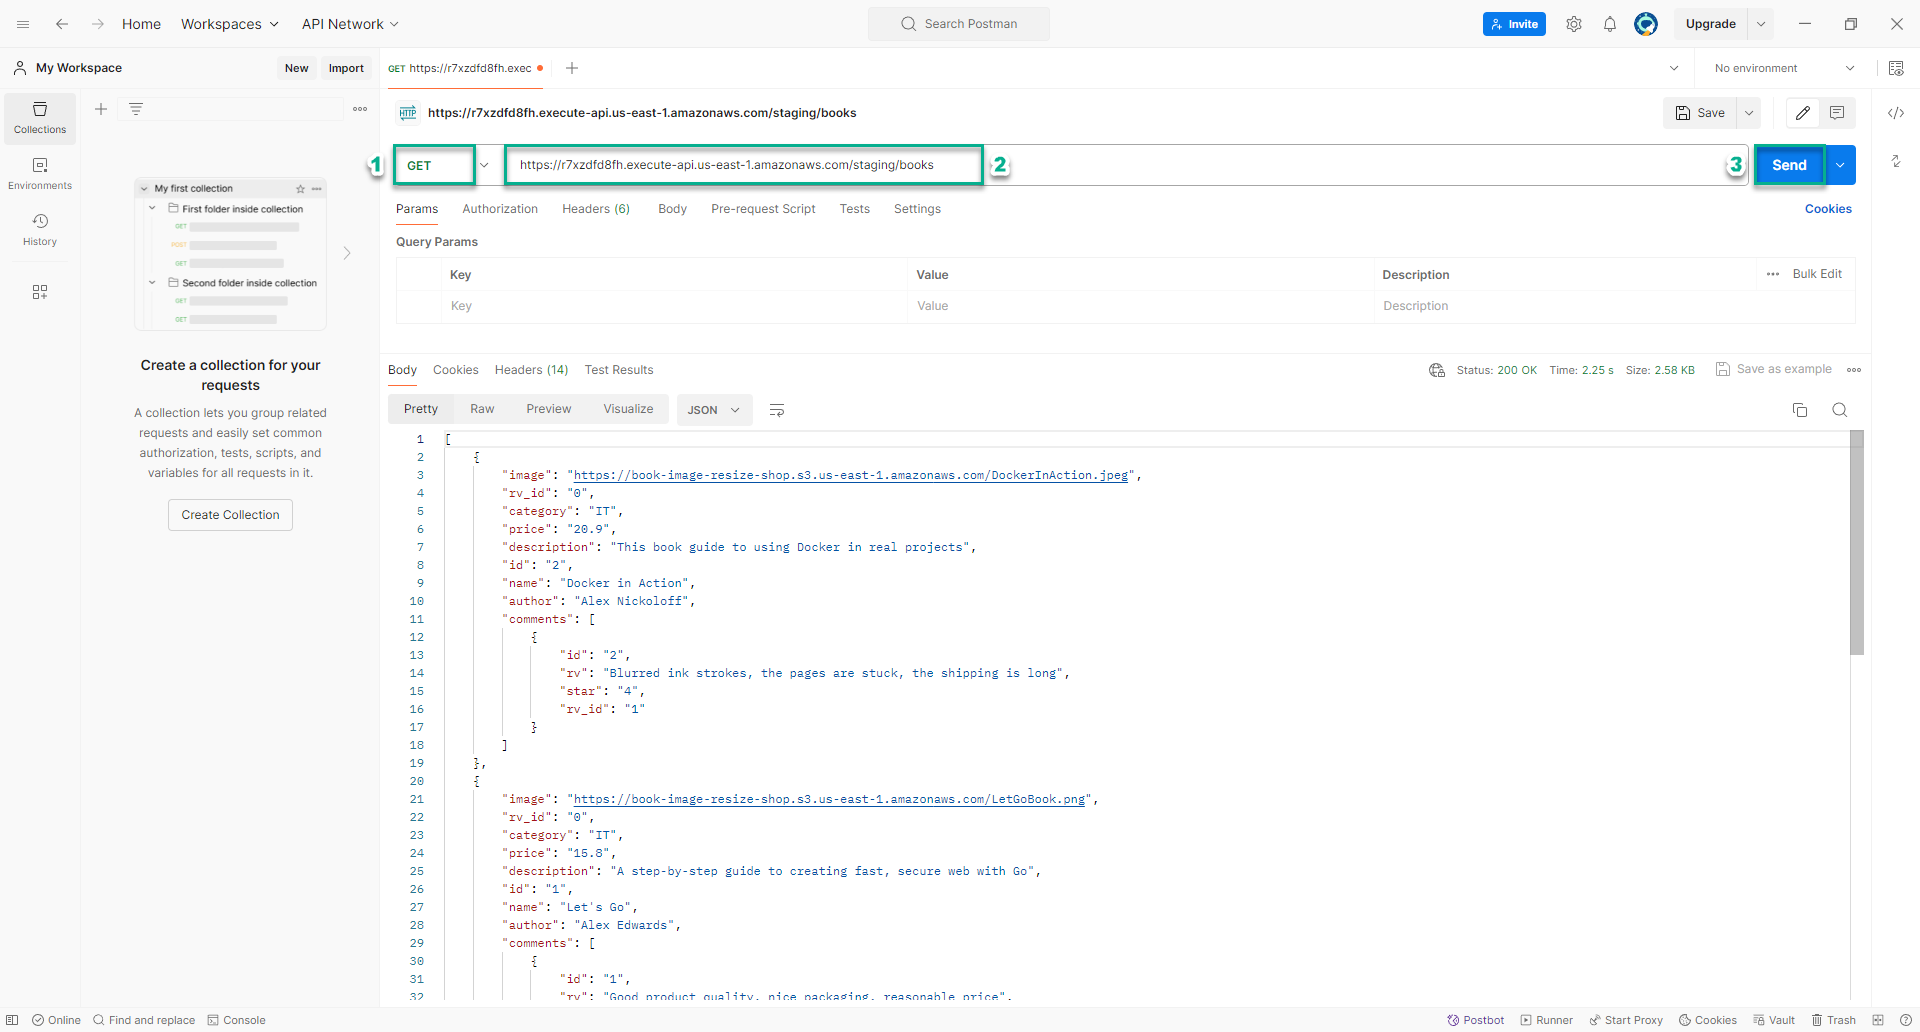Open Postbot from the status bar
This screenshot has height=1032, width=1920.
click(x=1476, y=1020)
